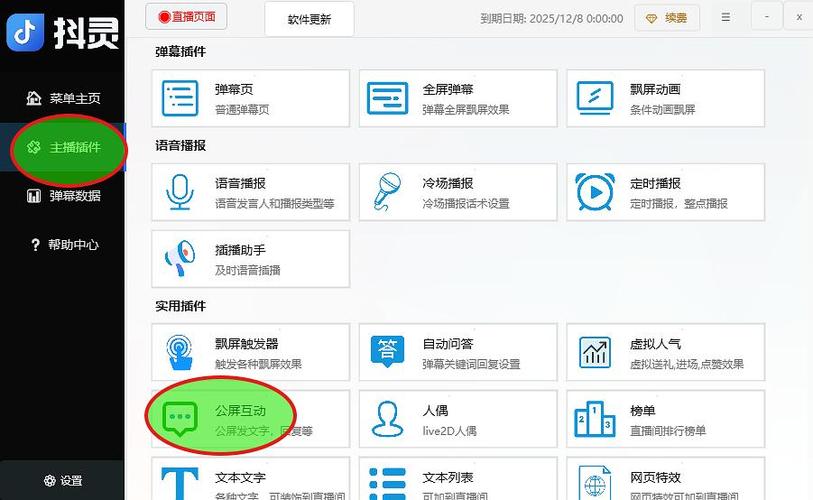The height and width of the screenshot is (500, 813).
Task: Open the 虚拟人气 chart icon
Action: 595,352
